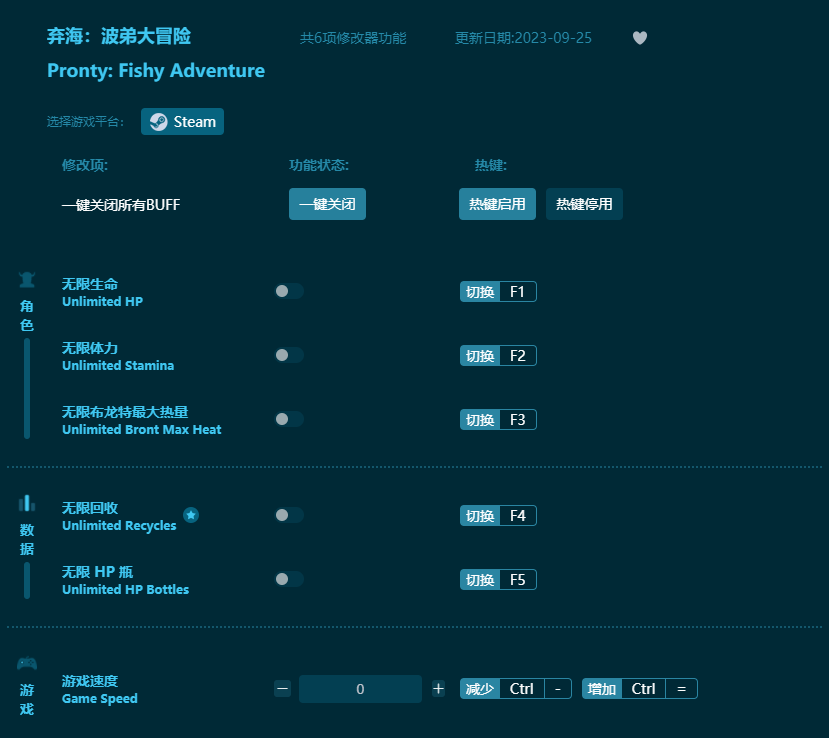
Task: Click the star badge next to Unlimited Recycles
Action: coord(191,514)
